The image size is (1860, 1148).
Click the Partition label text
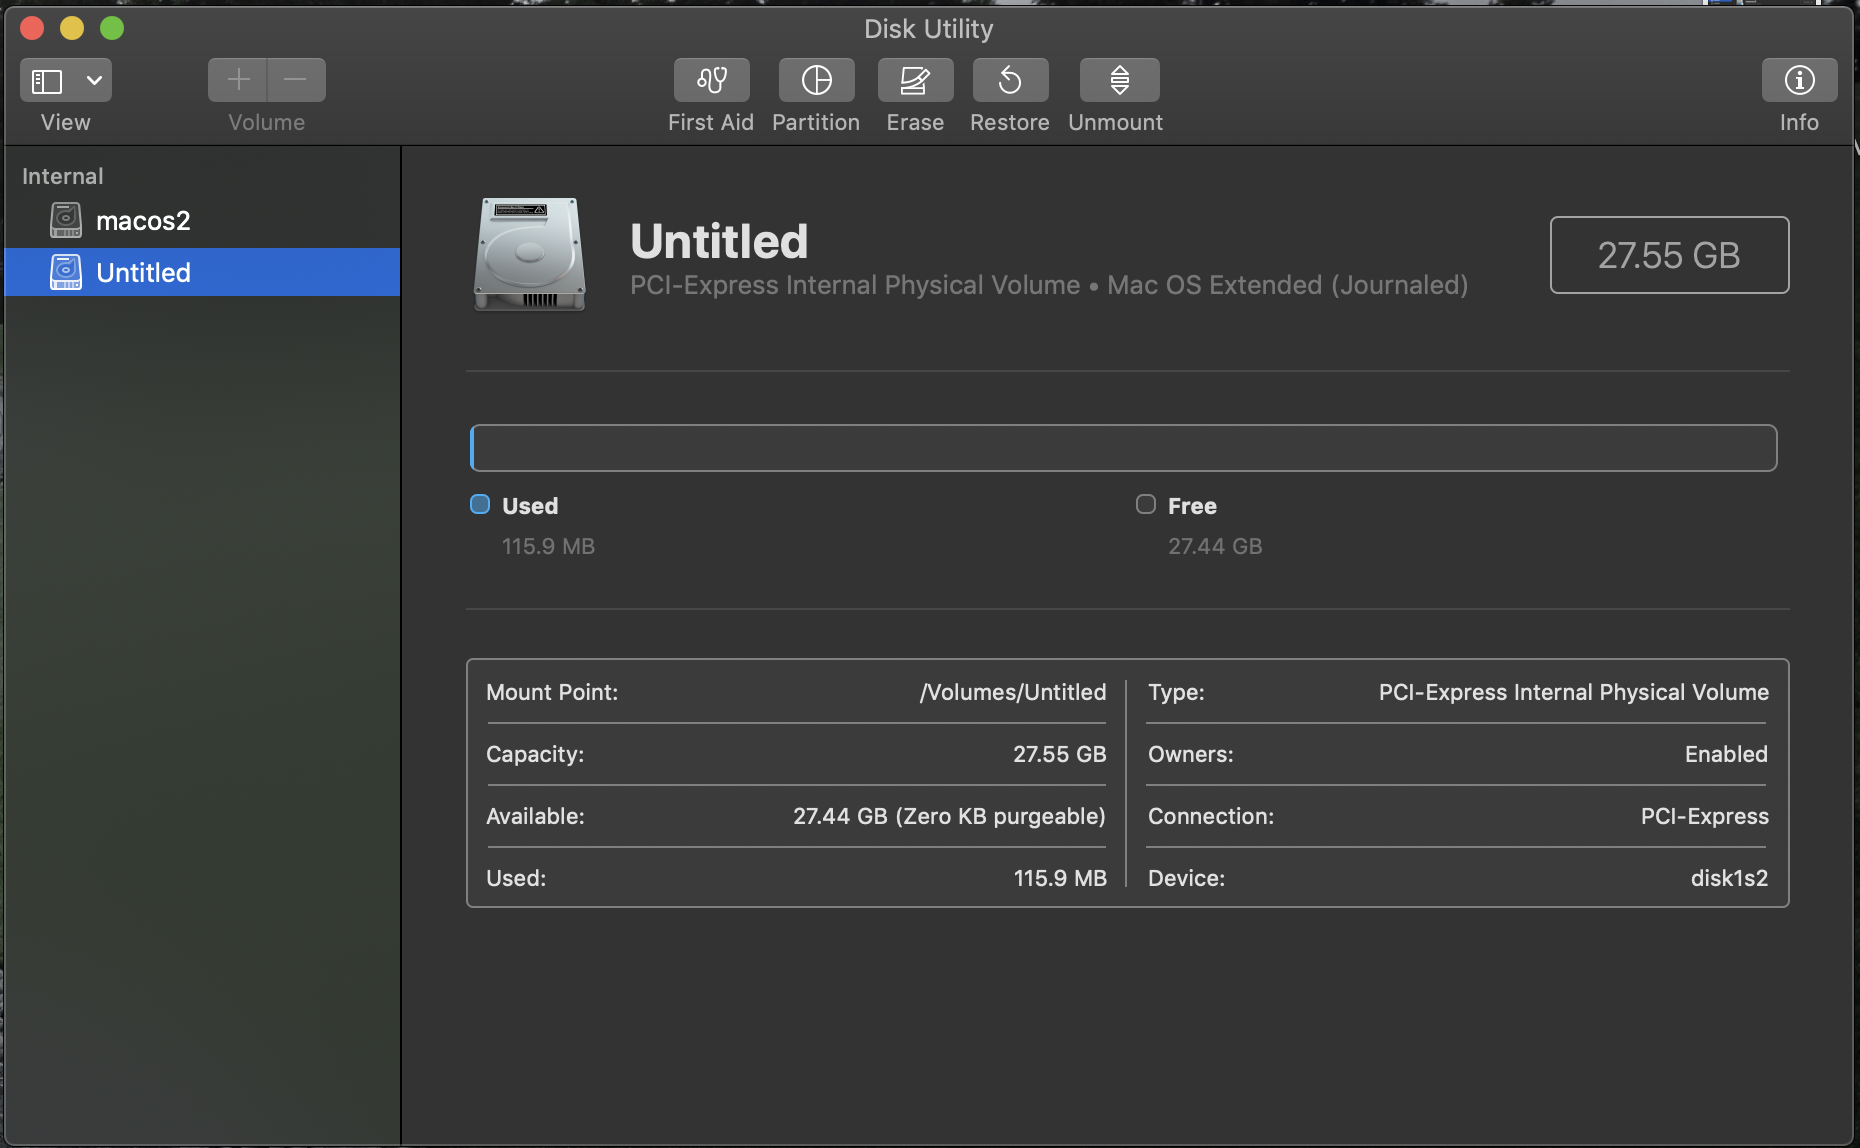point(816,122)
